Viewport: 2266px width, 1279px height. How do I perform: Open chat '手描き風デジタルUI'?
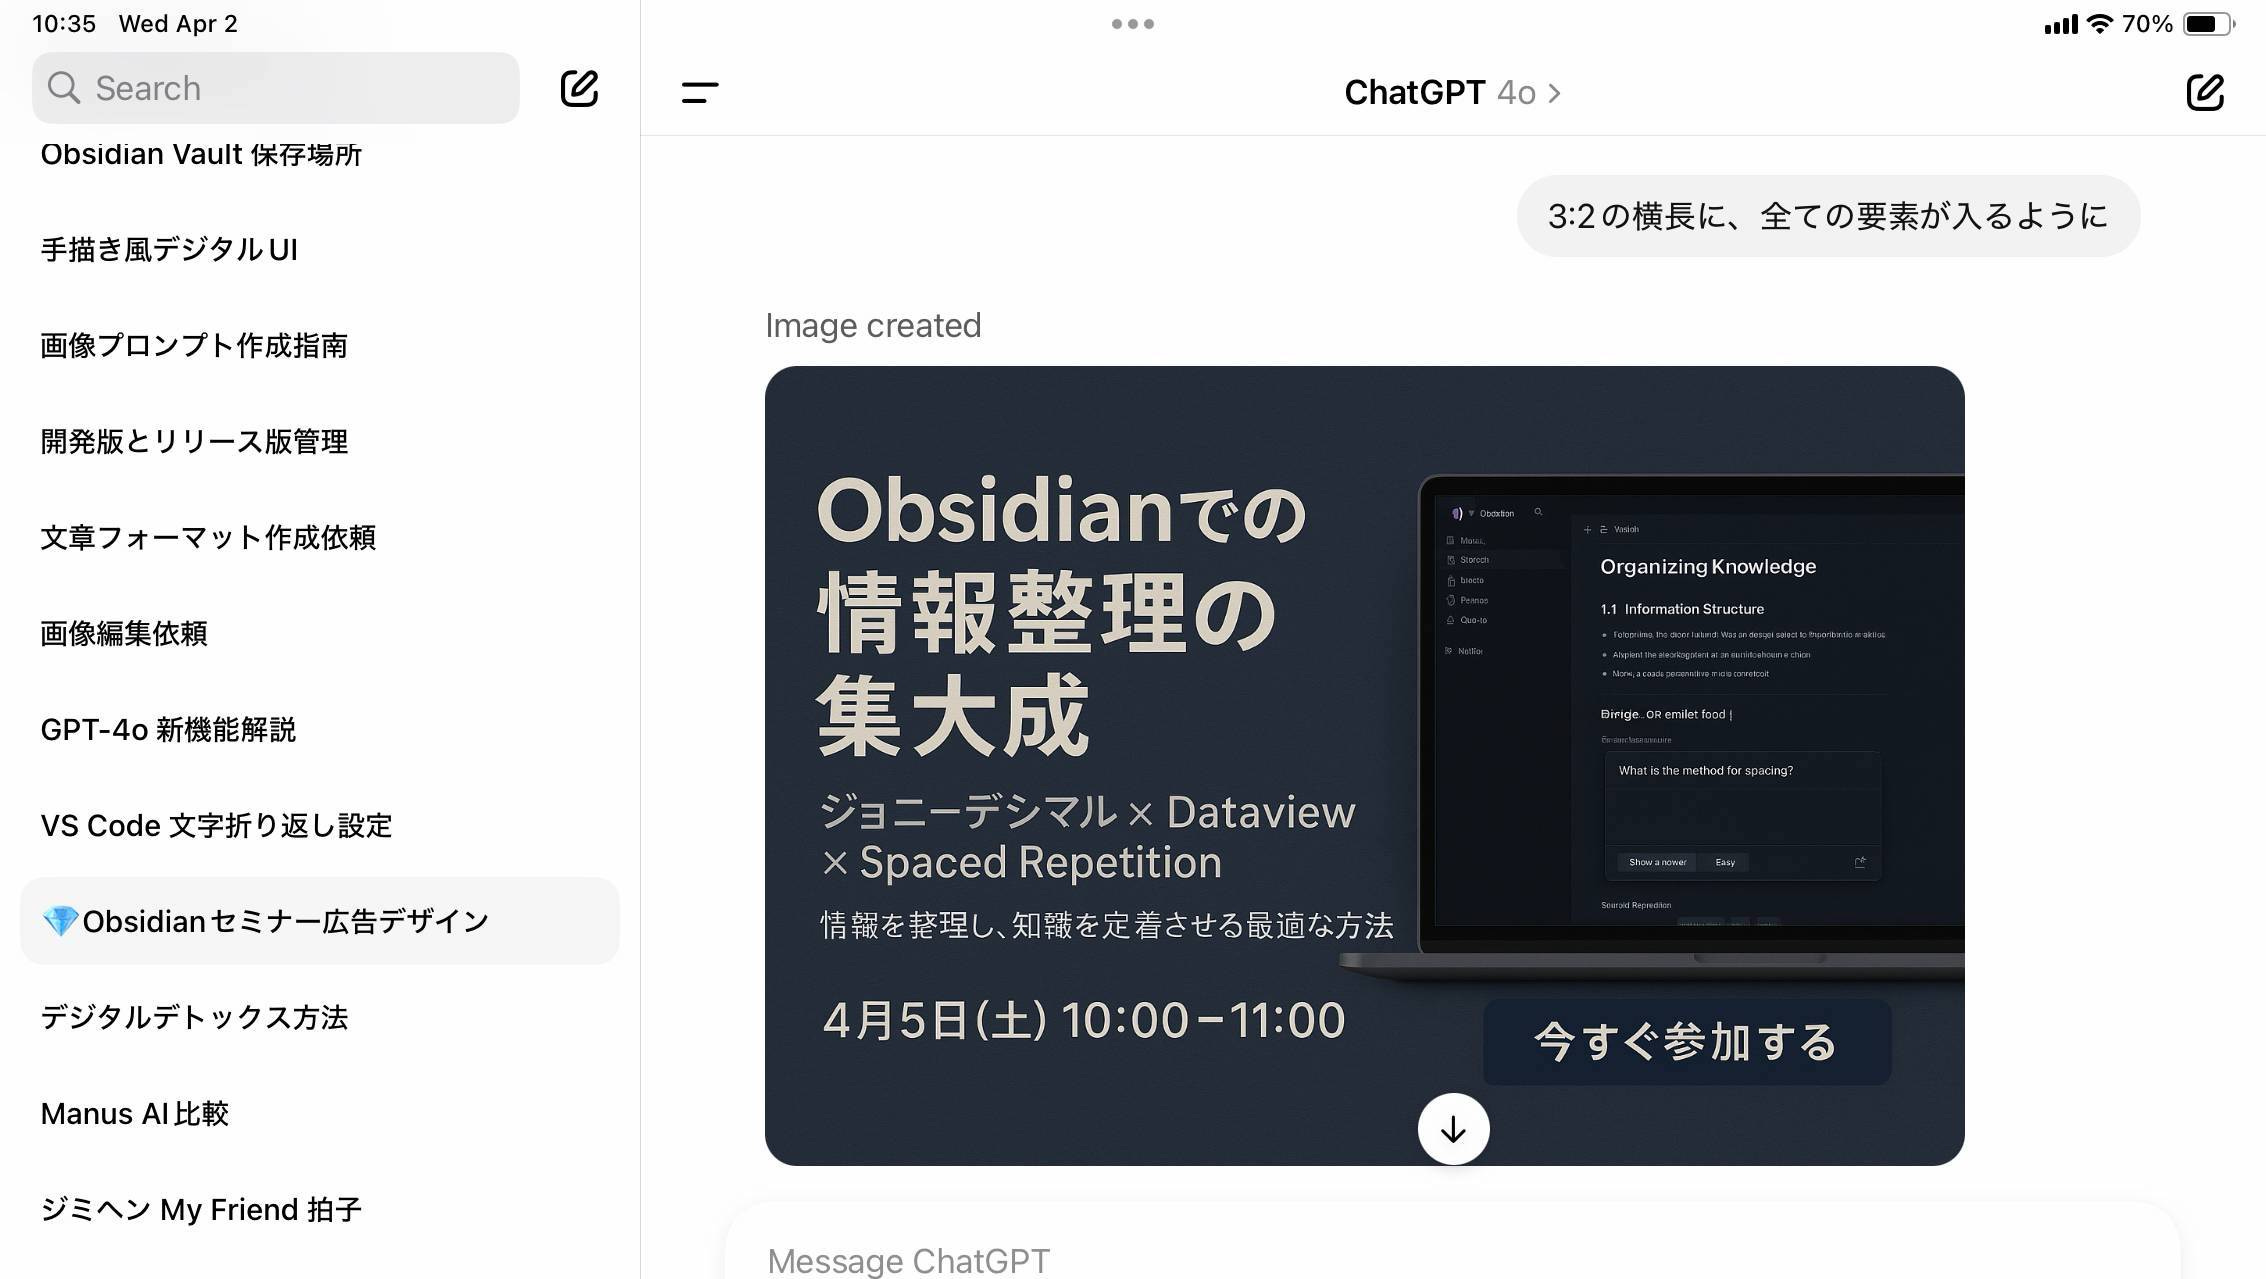coord(169,249)
